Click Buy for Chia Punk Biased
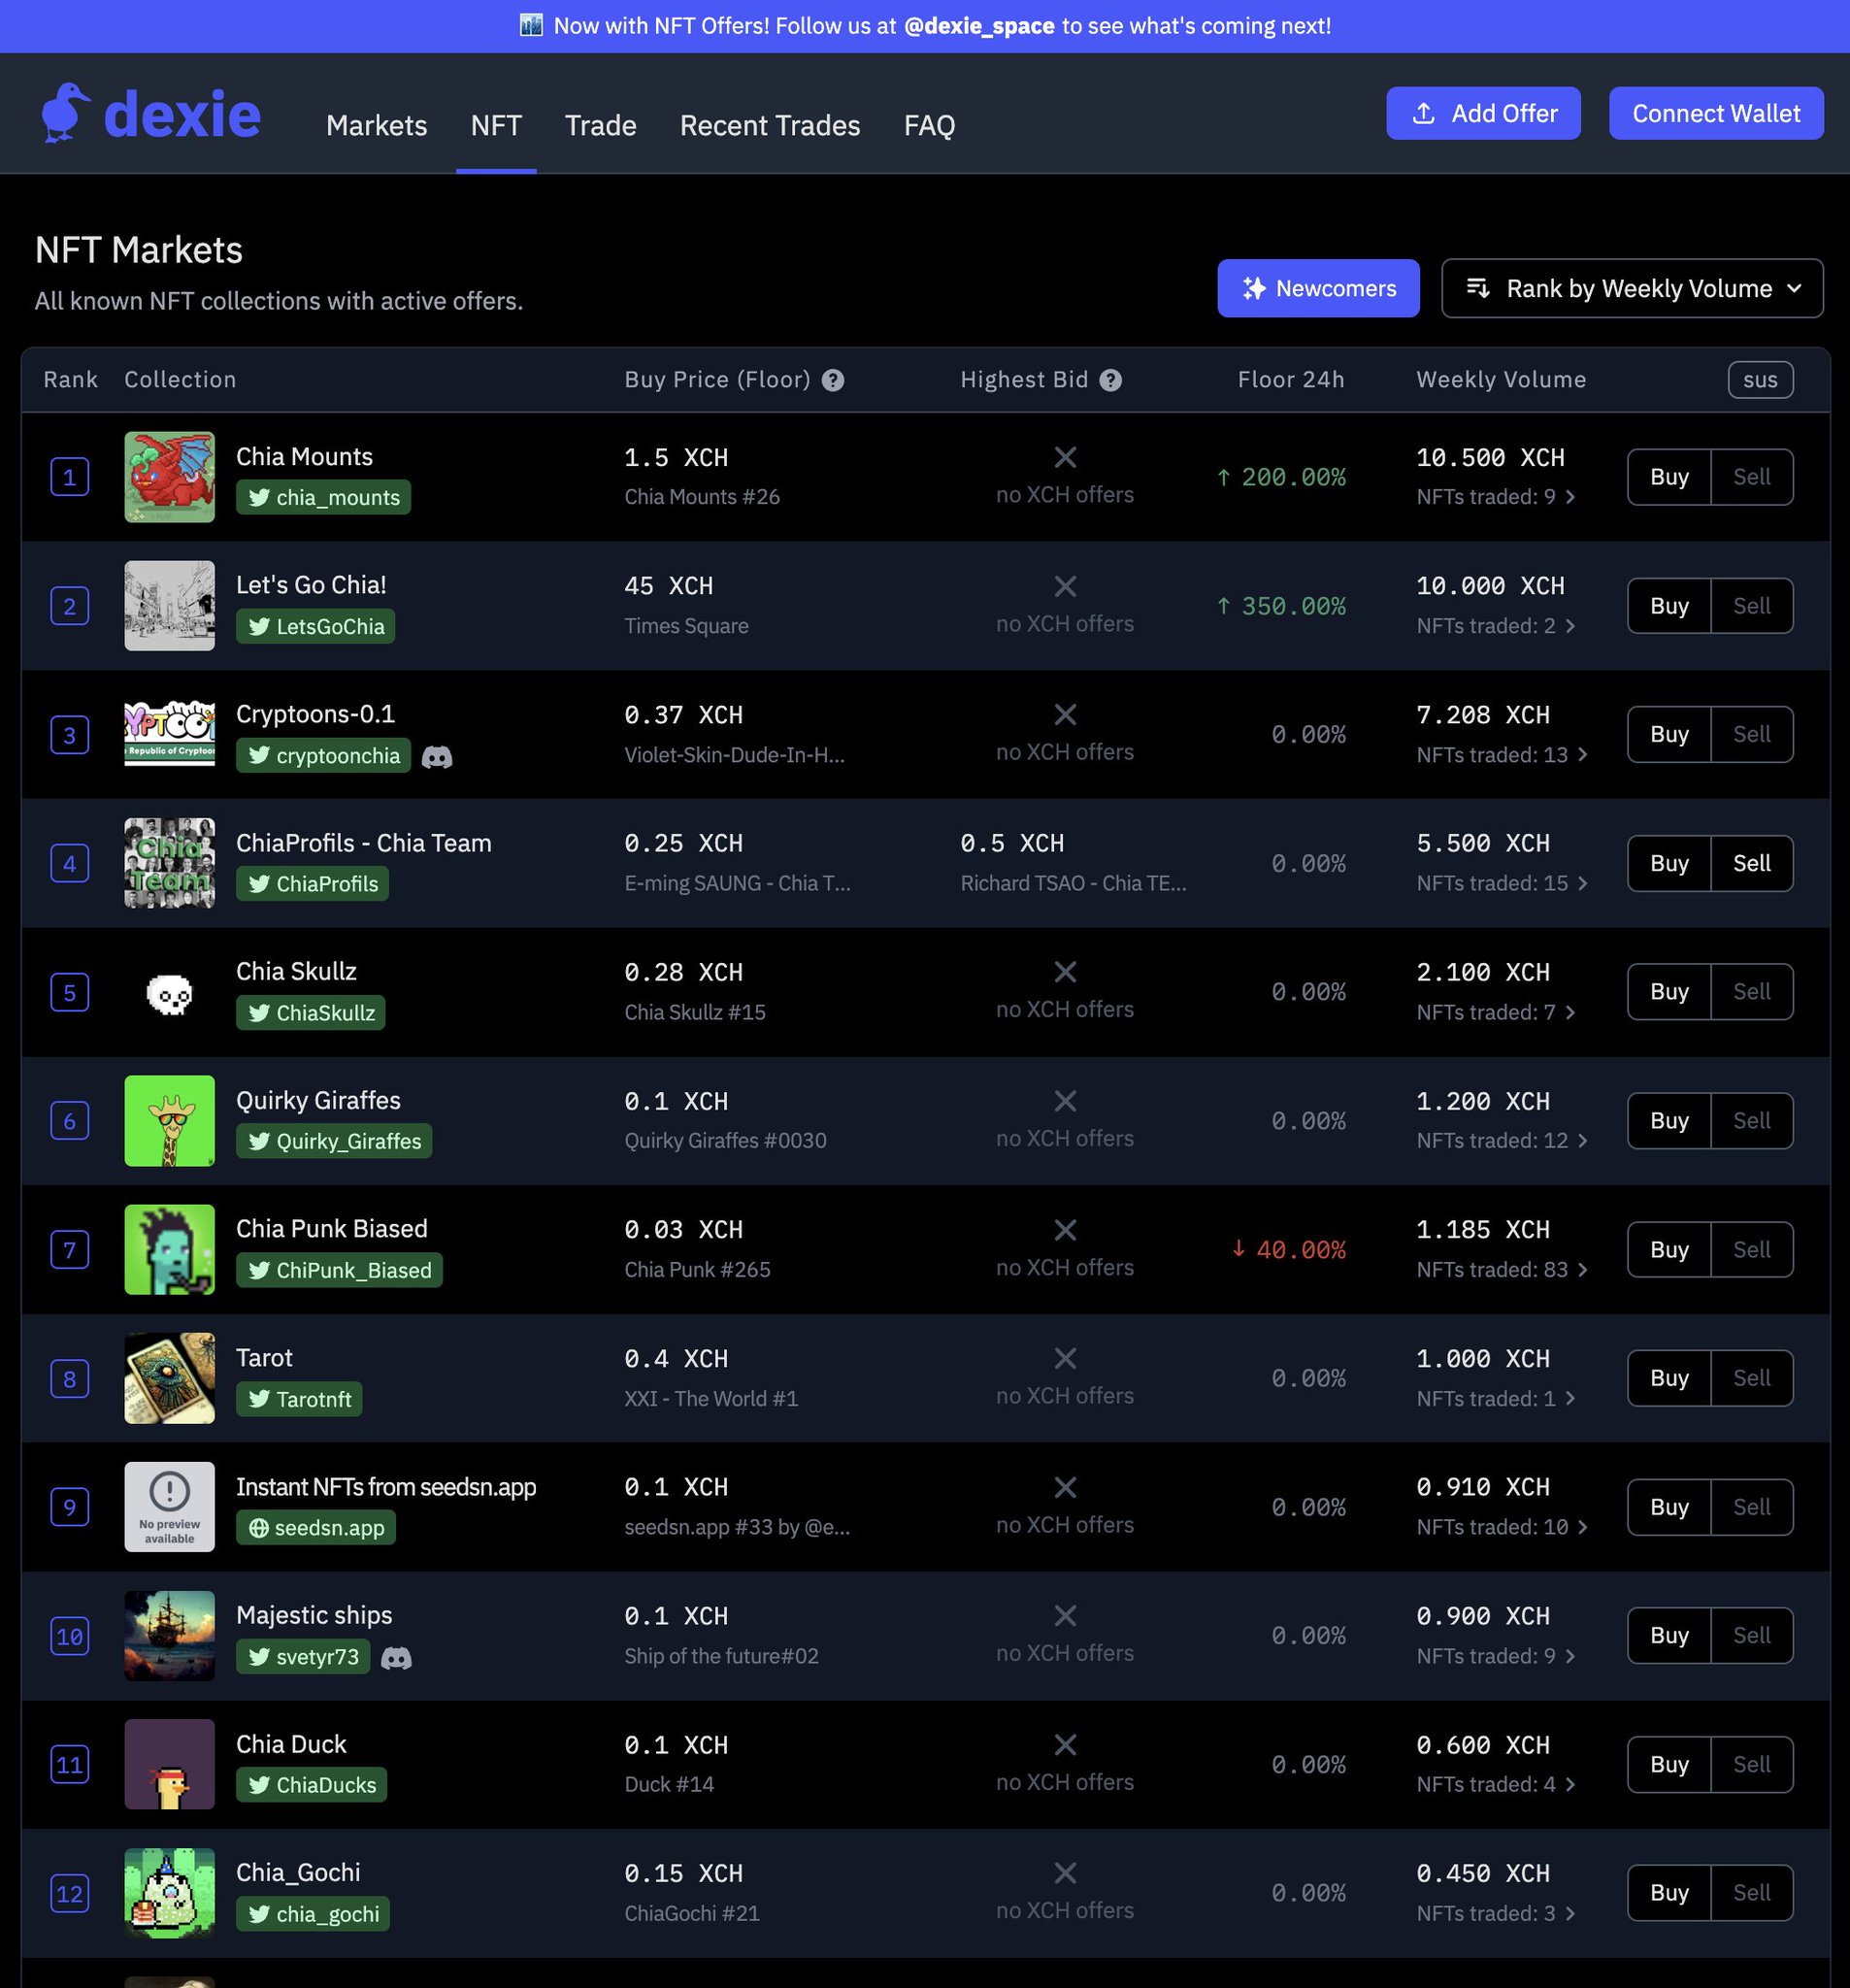This screenshot has height=1988, width=1850. 1669,1250
